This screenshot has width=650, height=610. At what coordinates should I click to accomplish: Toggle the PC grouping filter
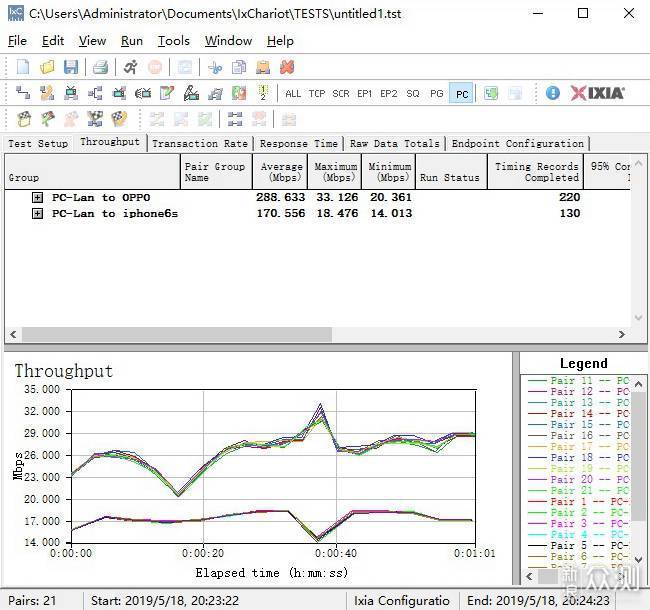click(x=461, y=94)
